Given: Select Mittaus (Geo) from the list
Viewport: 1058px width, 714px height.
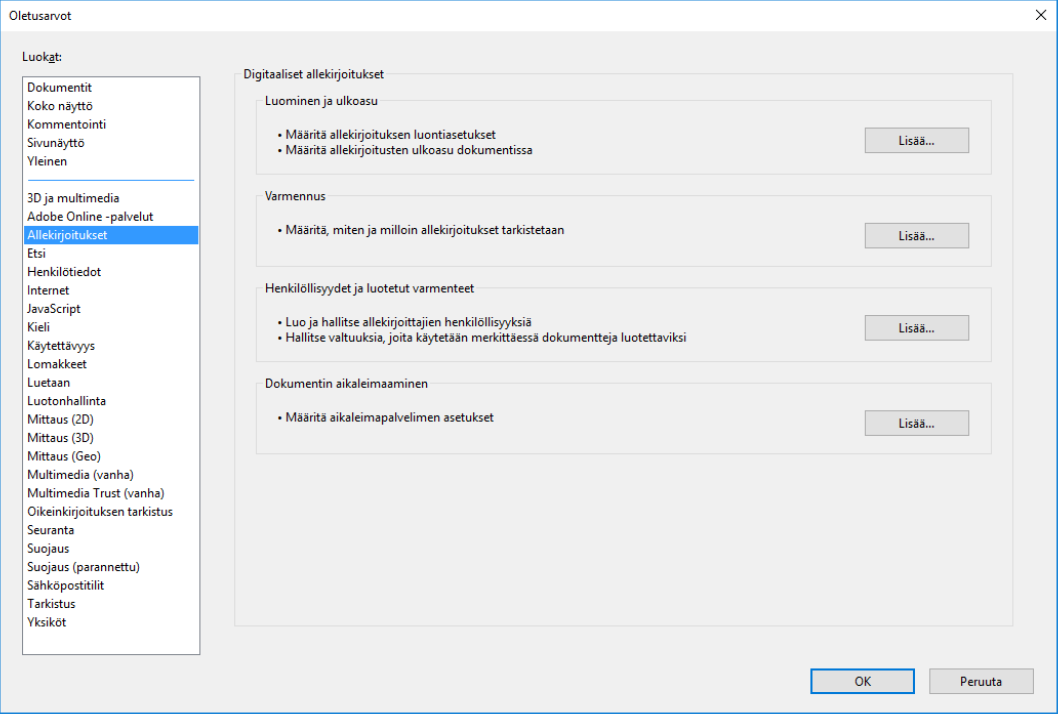Looking at the screenshot, I should tap(64, 456).
